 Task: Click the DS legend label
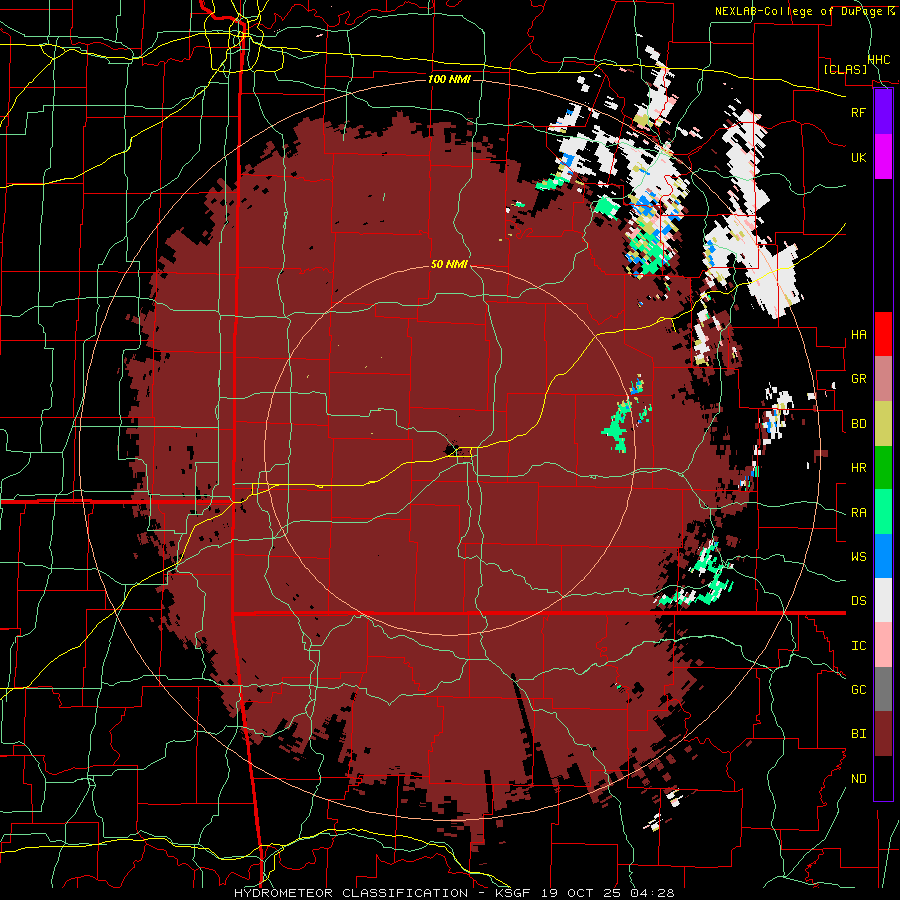(858, 601)
